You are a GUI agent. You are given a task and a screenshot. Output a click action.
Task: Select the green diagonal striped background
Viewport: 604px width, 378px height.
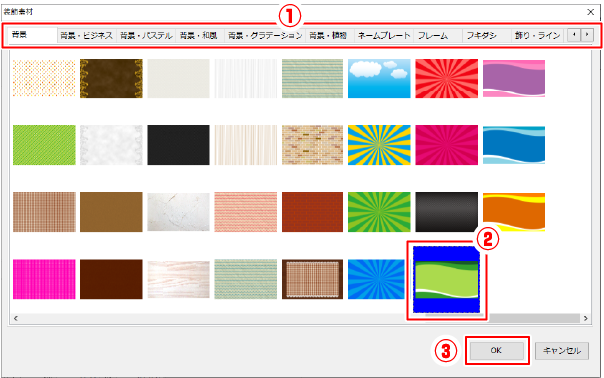pyautogui.click(x=44, y=145)
